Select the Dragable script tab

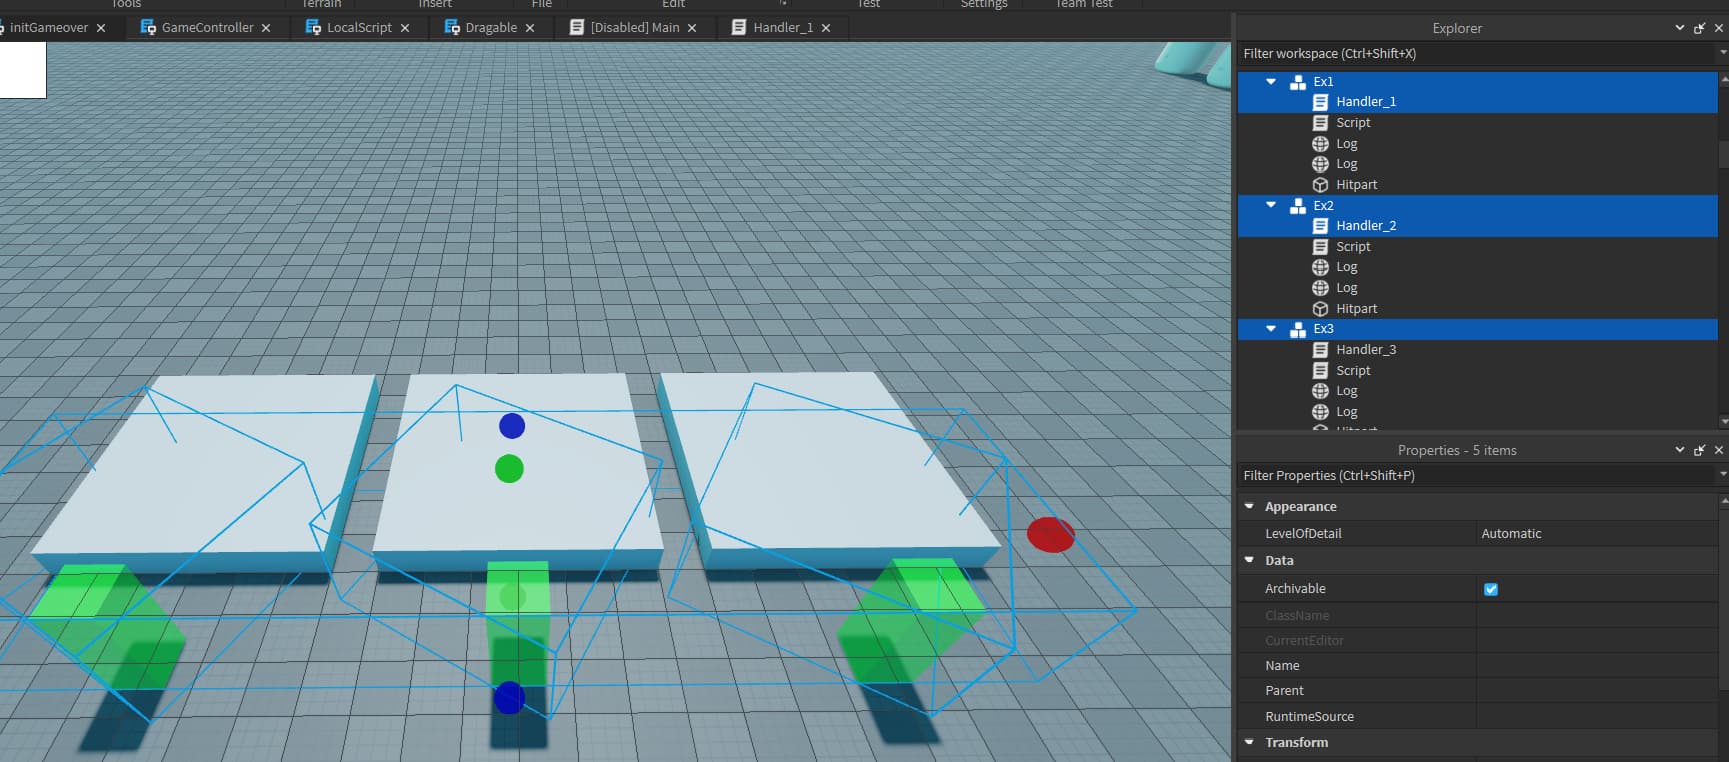point(491,28)
